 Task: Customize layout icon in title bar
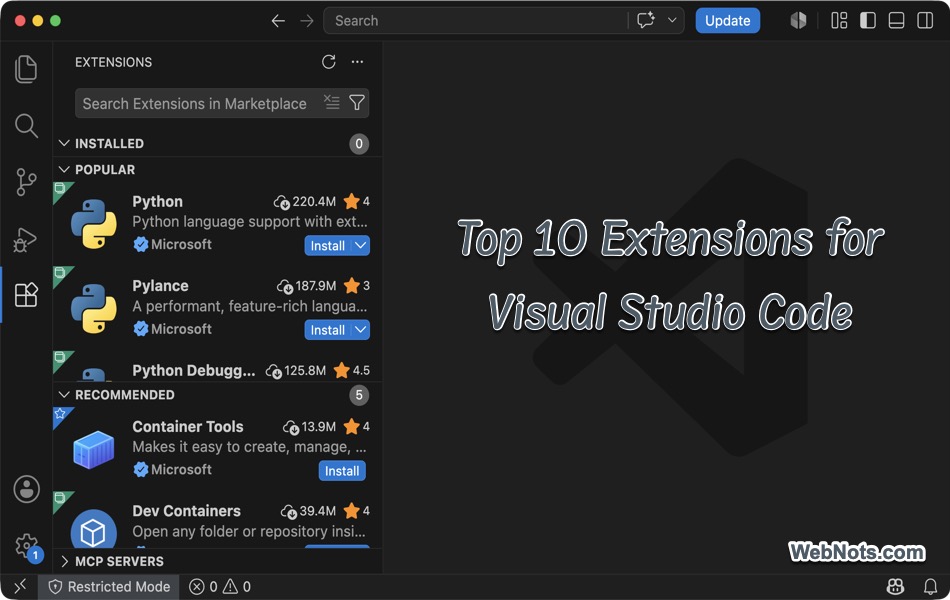point(839,21)
